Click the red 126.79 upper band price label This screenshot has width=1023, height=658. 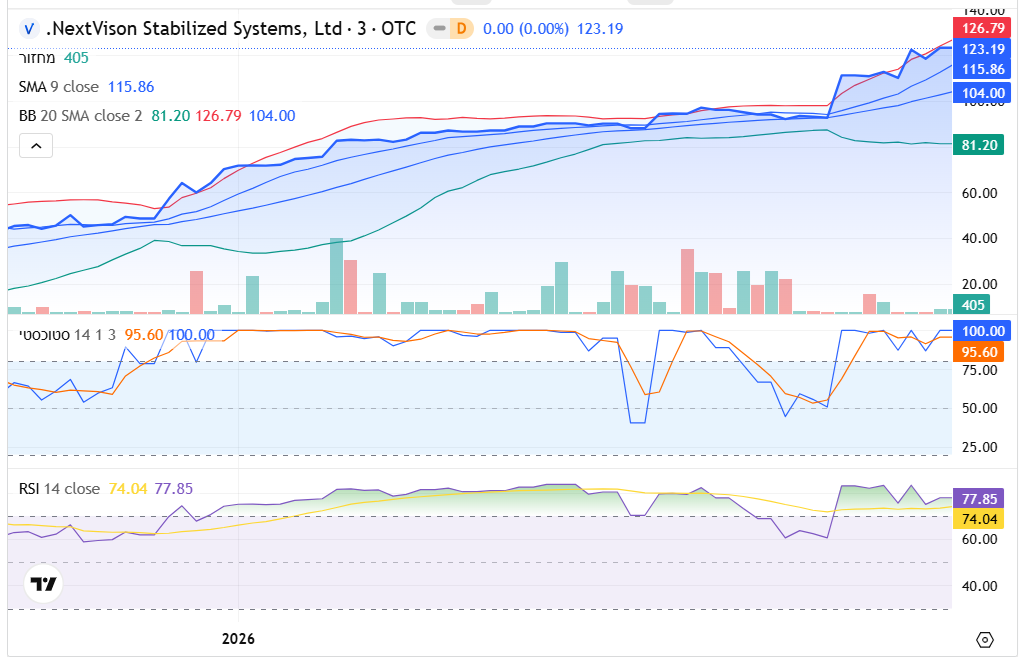pyautogui.click(x=983, y=27)
